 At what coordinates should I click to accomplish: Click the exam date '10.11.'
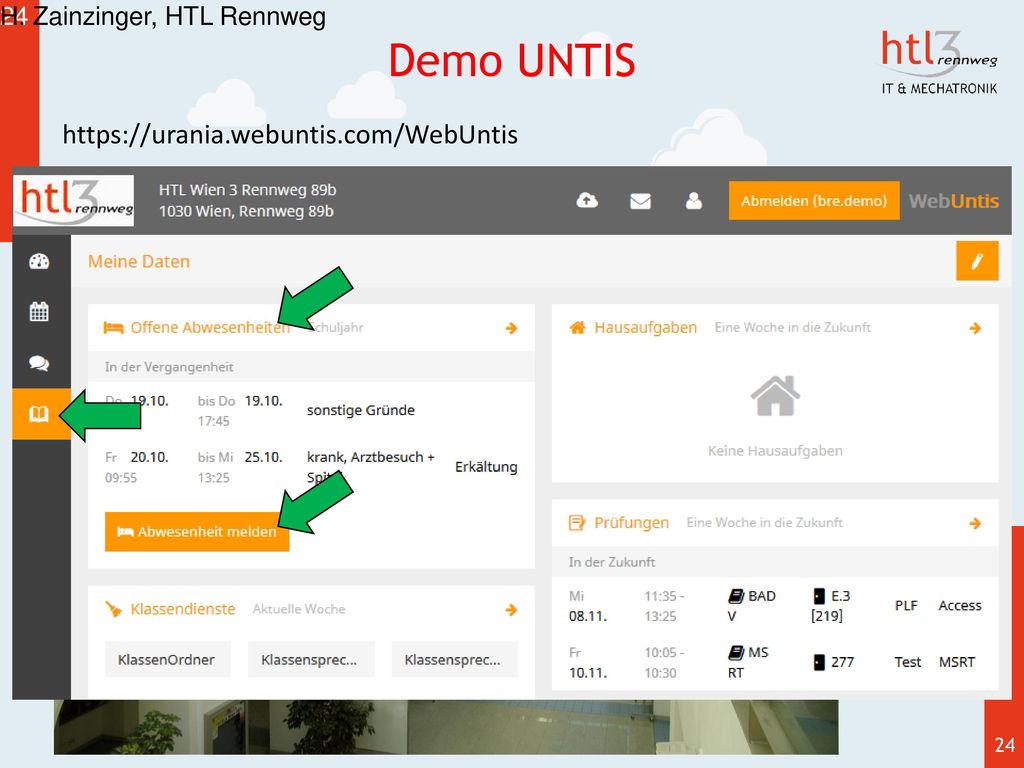[588, 673]
